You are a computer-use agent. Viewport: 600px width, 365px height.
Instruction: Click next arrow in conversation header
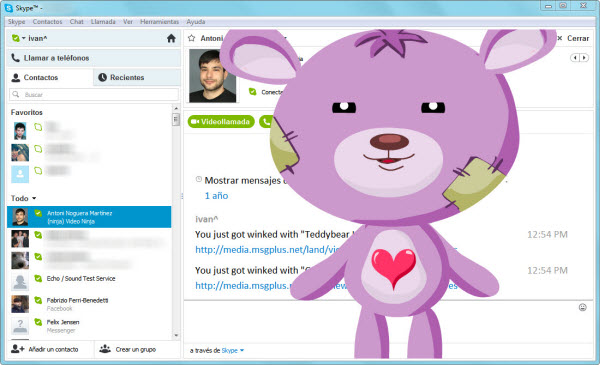click(x=584, y=57)
